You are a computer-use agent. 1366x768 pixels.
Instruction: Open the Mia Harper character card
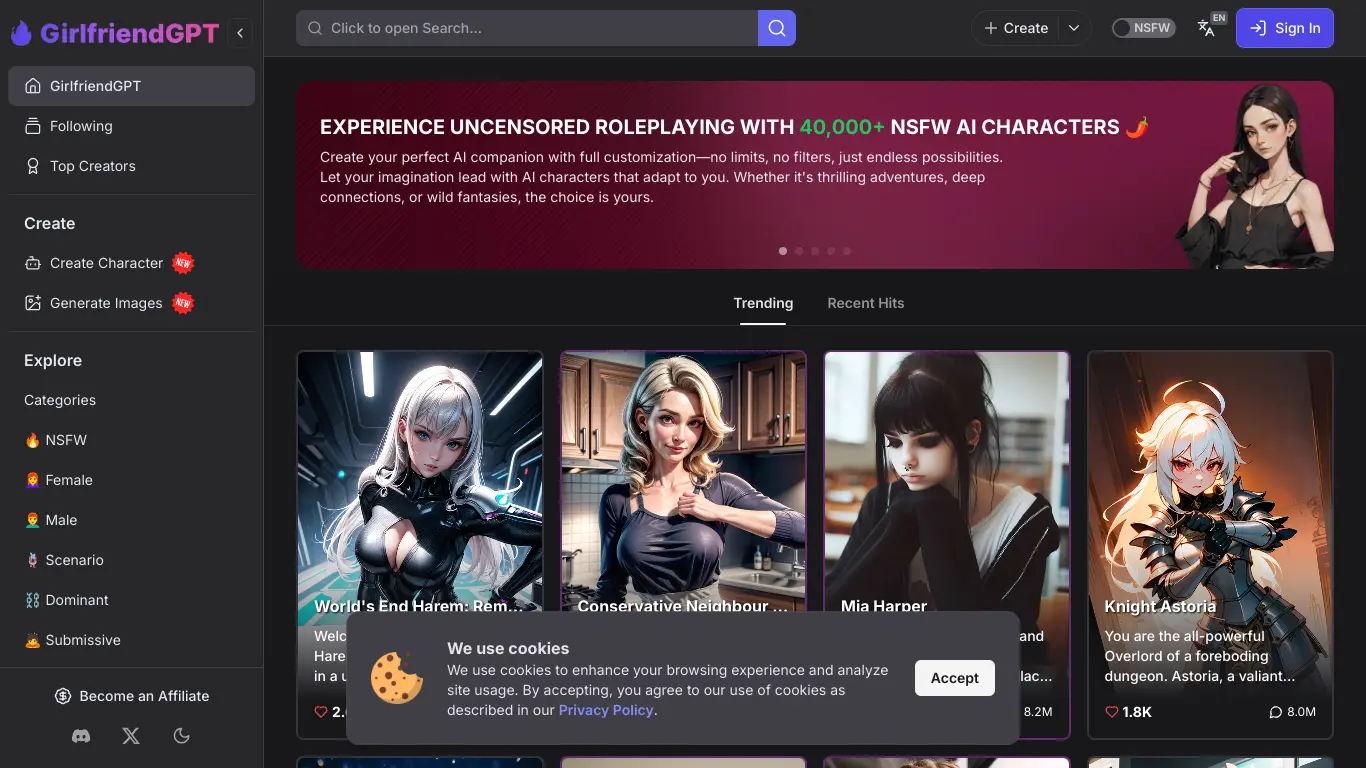(x=947, y=544)
